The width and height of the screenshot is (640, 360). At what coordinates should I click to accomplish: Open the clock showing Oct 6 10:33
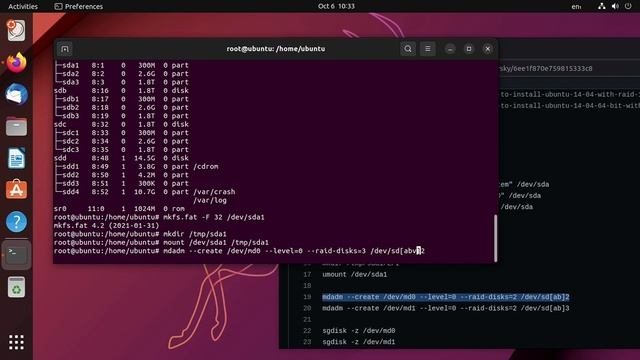(x=336, y=7)
